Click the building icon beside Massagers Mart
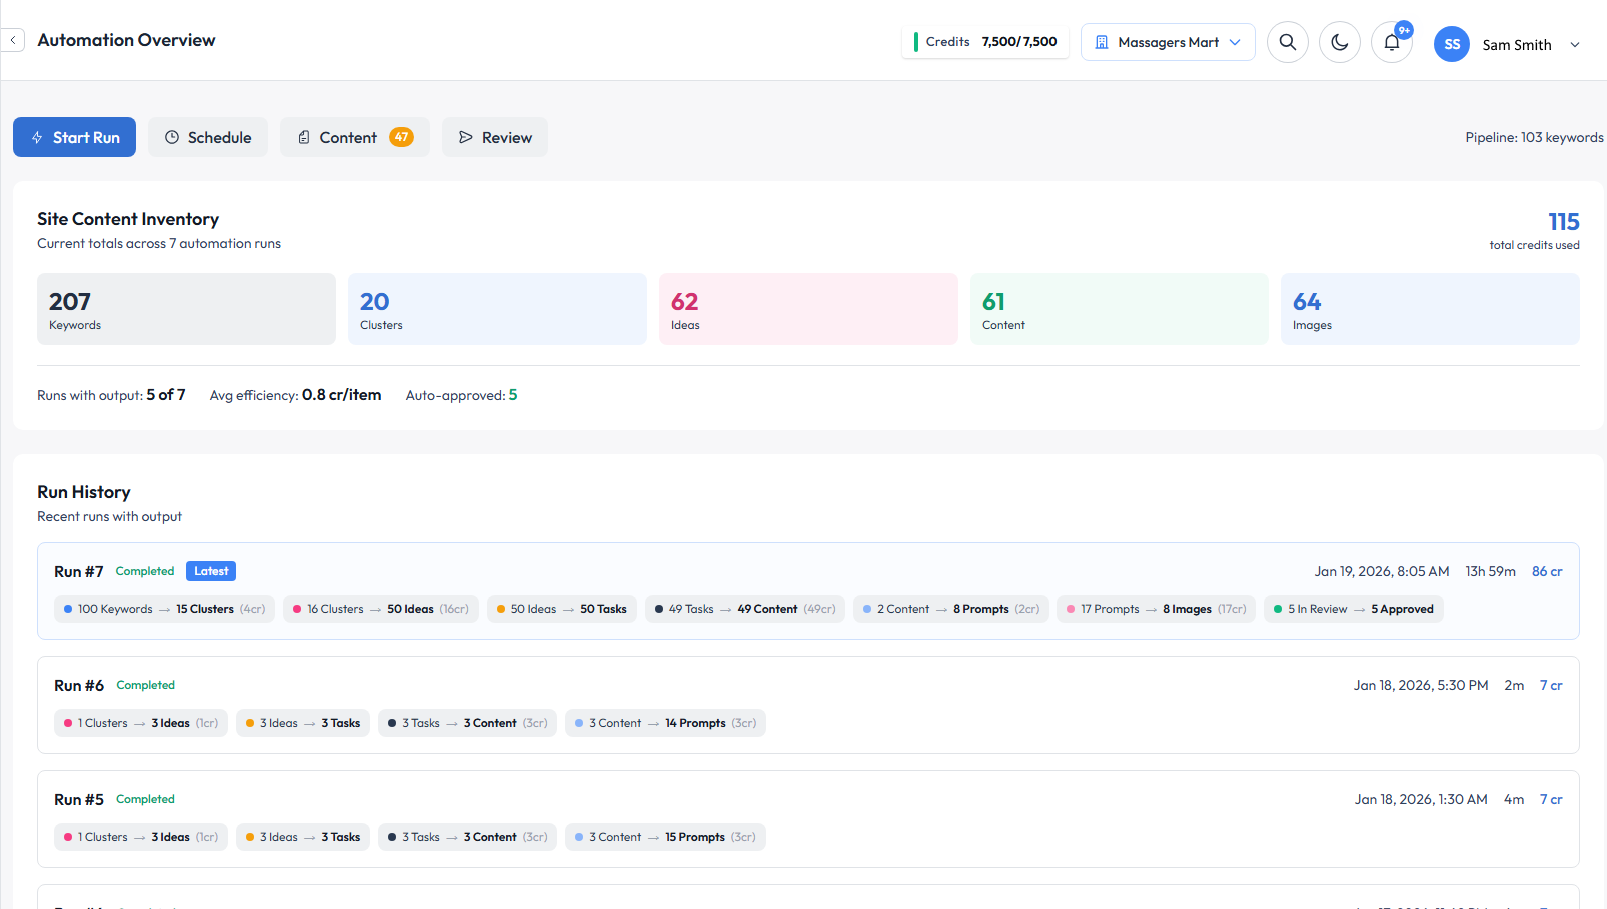 (x=1102, y=42)
